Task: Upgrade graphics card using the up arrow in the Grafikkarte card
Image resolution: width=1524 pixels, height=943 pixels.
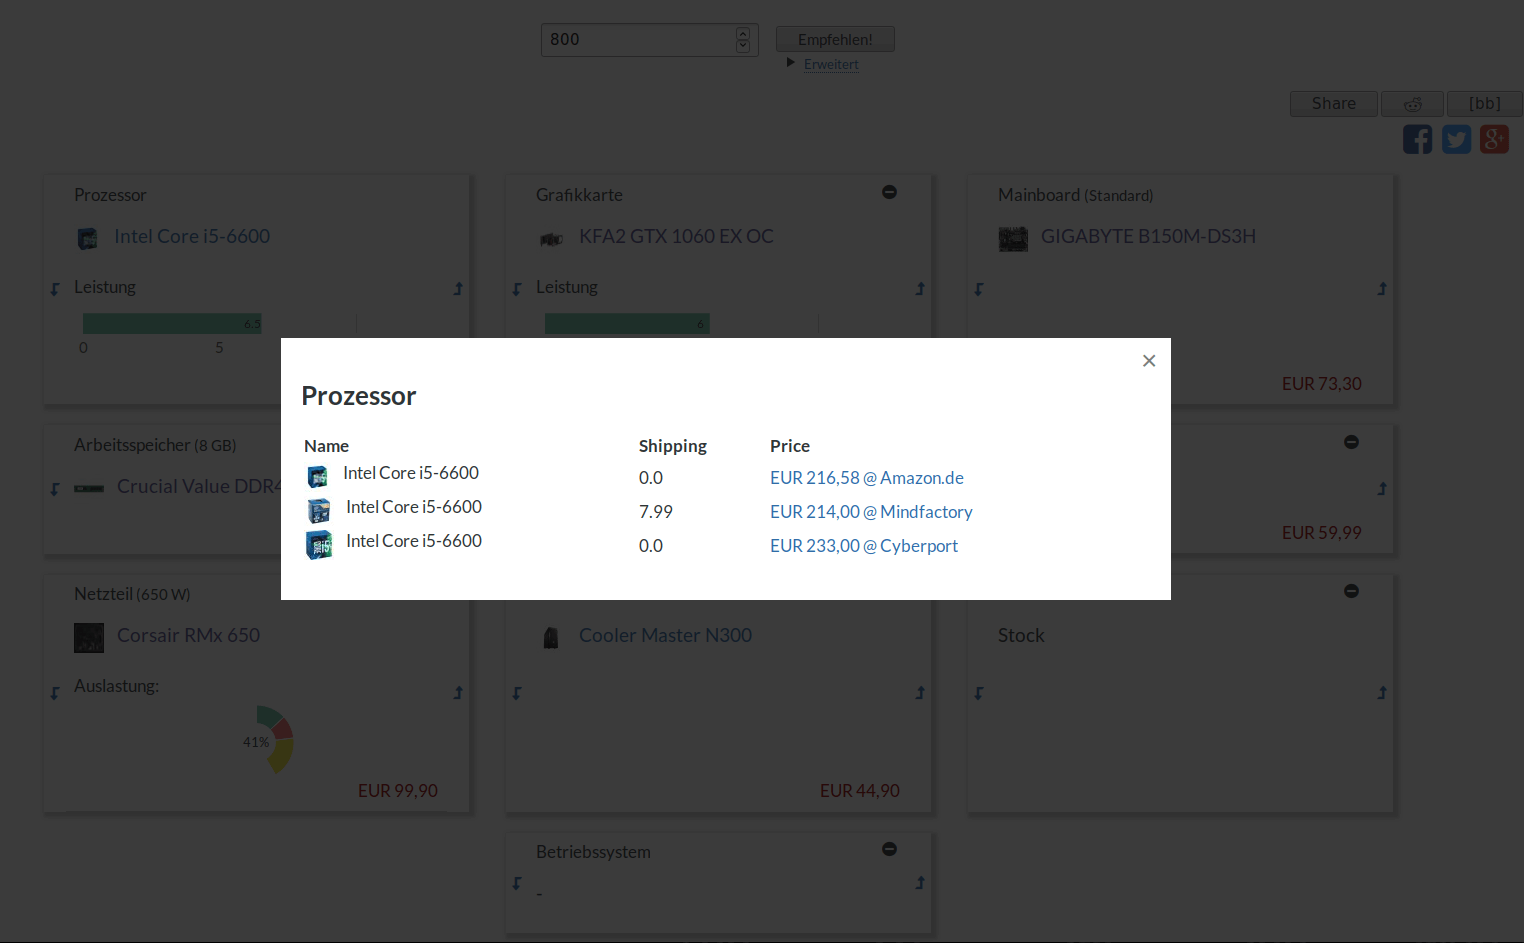Action: click(x=920, y=289)
